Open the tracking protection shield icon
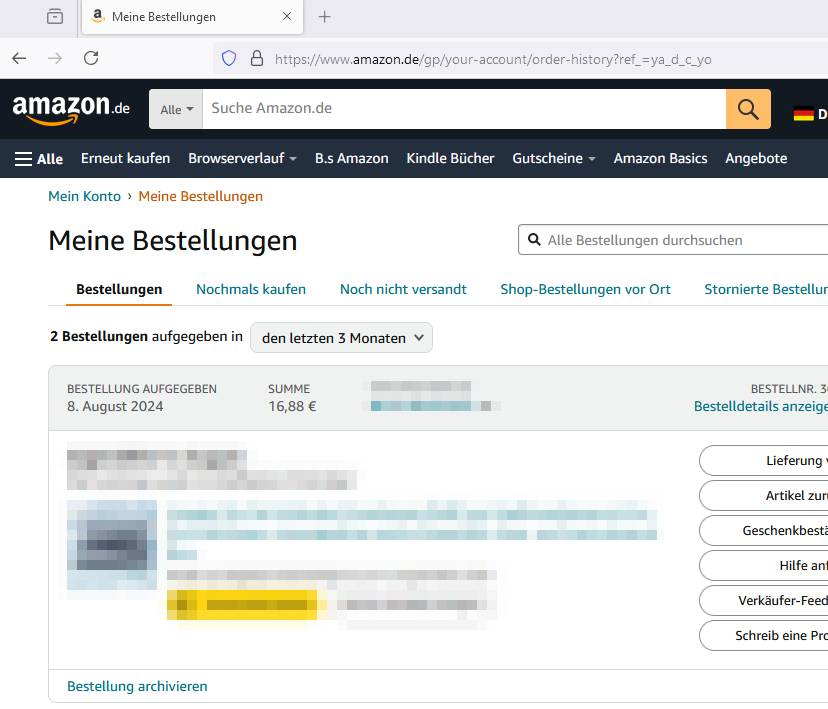 pyautogui.click(x=229, y=58)
